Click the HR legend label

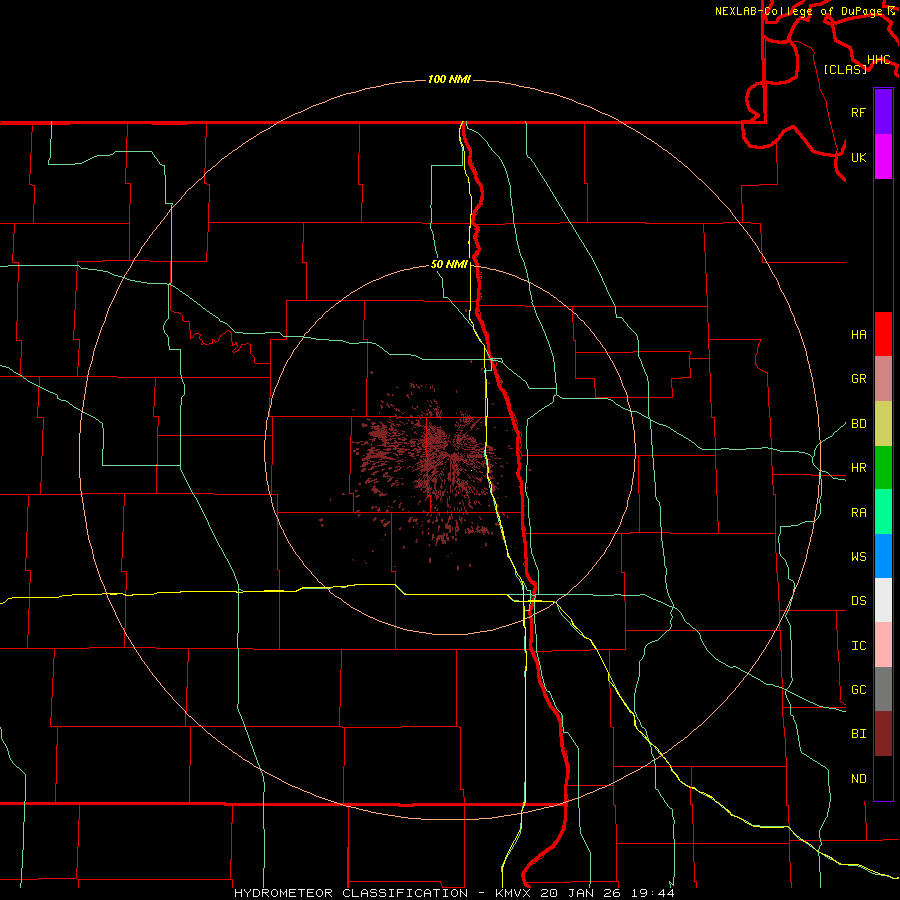click(858, 468)
